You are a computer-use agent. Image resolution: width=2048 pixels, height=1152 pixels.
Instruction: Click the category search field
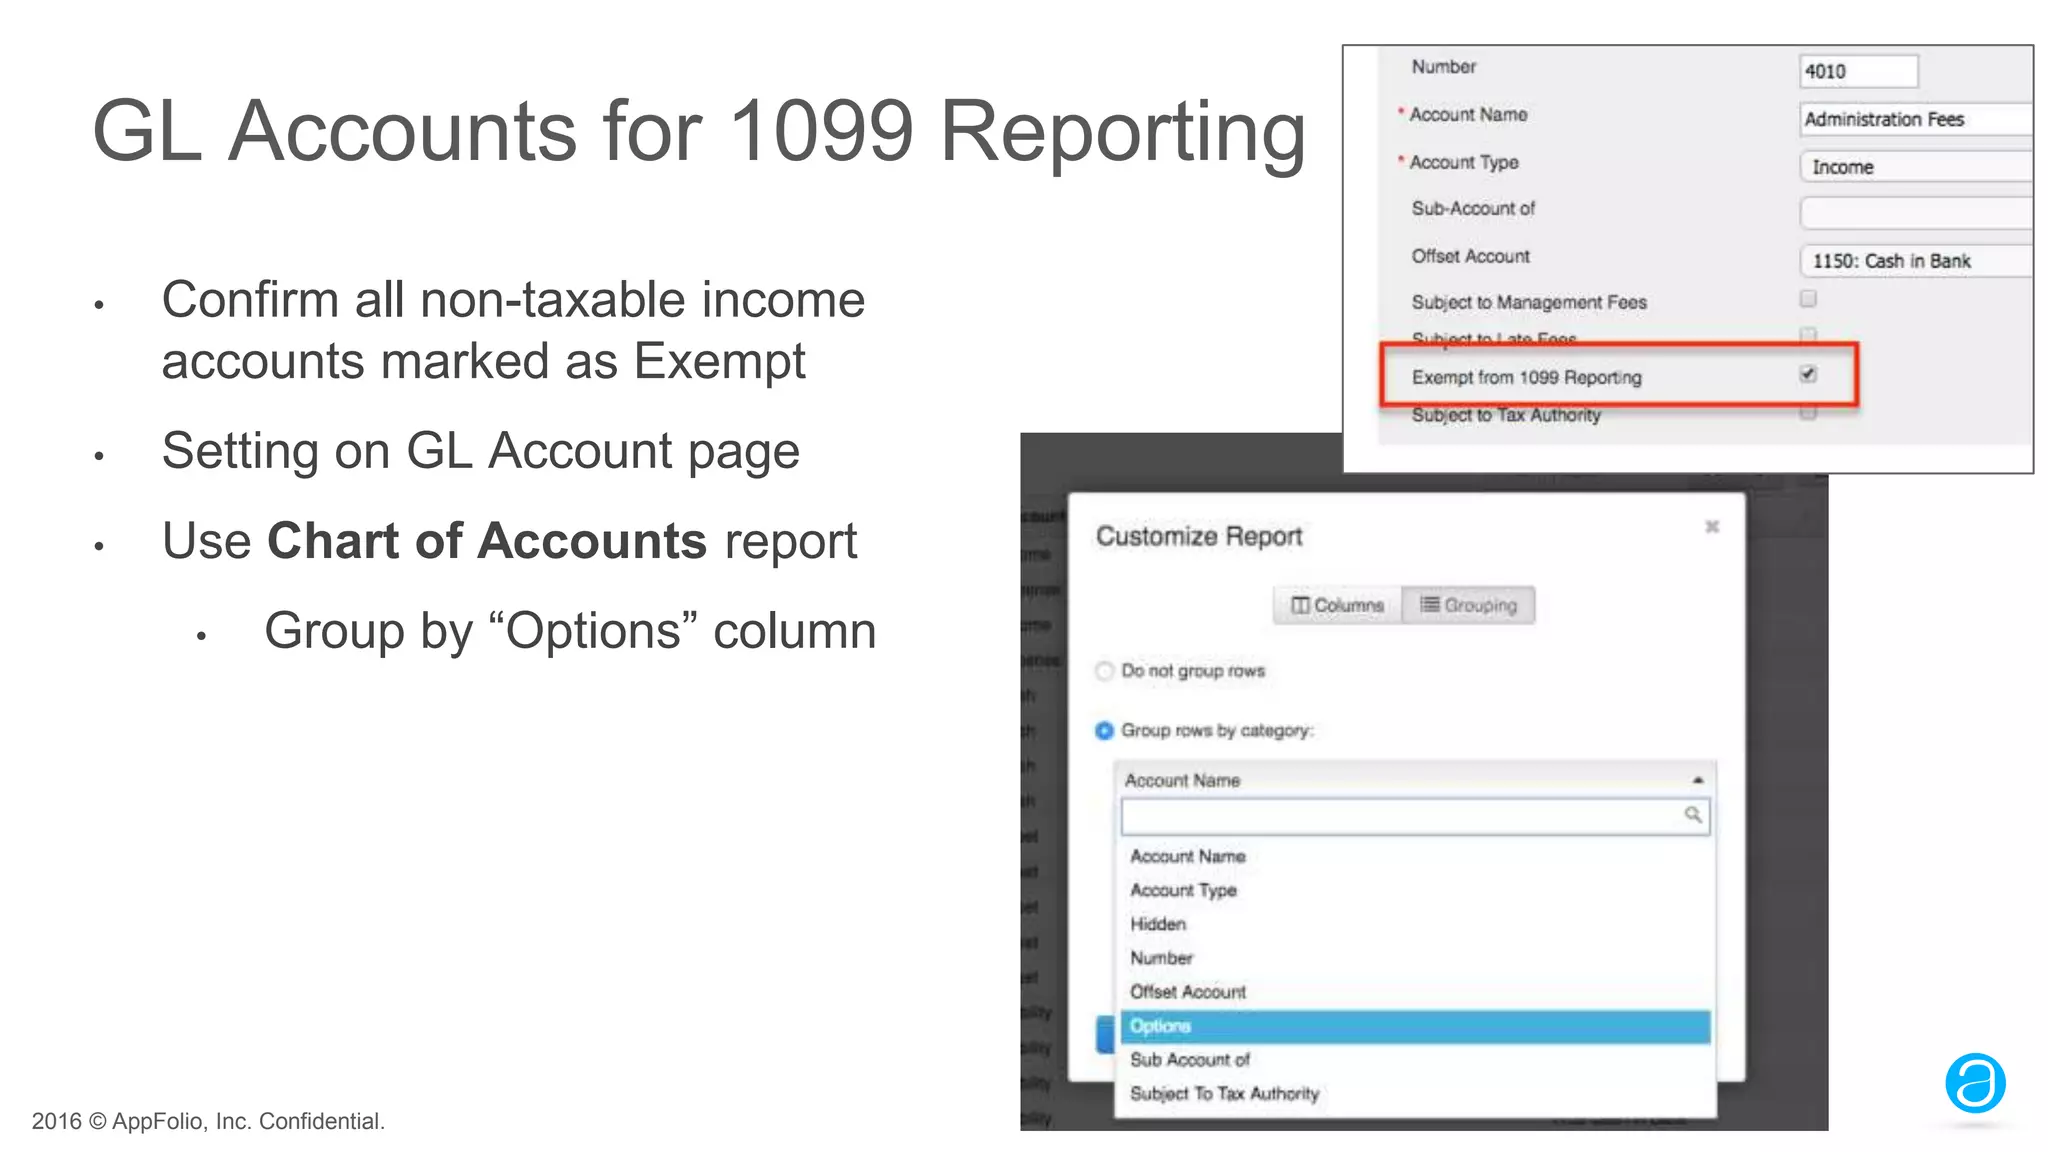coord(1415,816)
